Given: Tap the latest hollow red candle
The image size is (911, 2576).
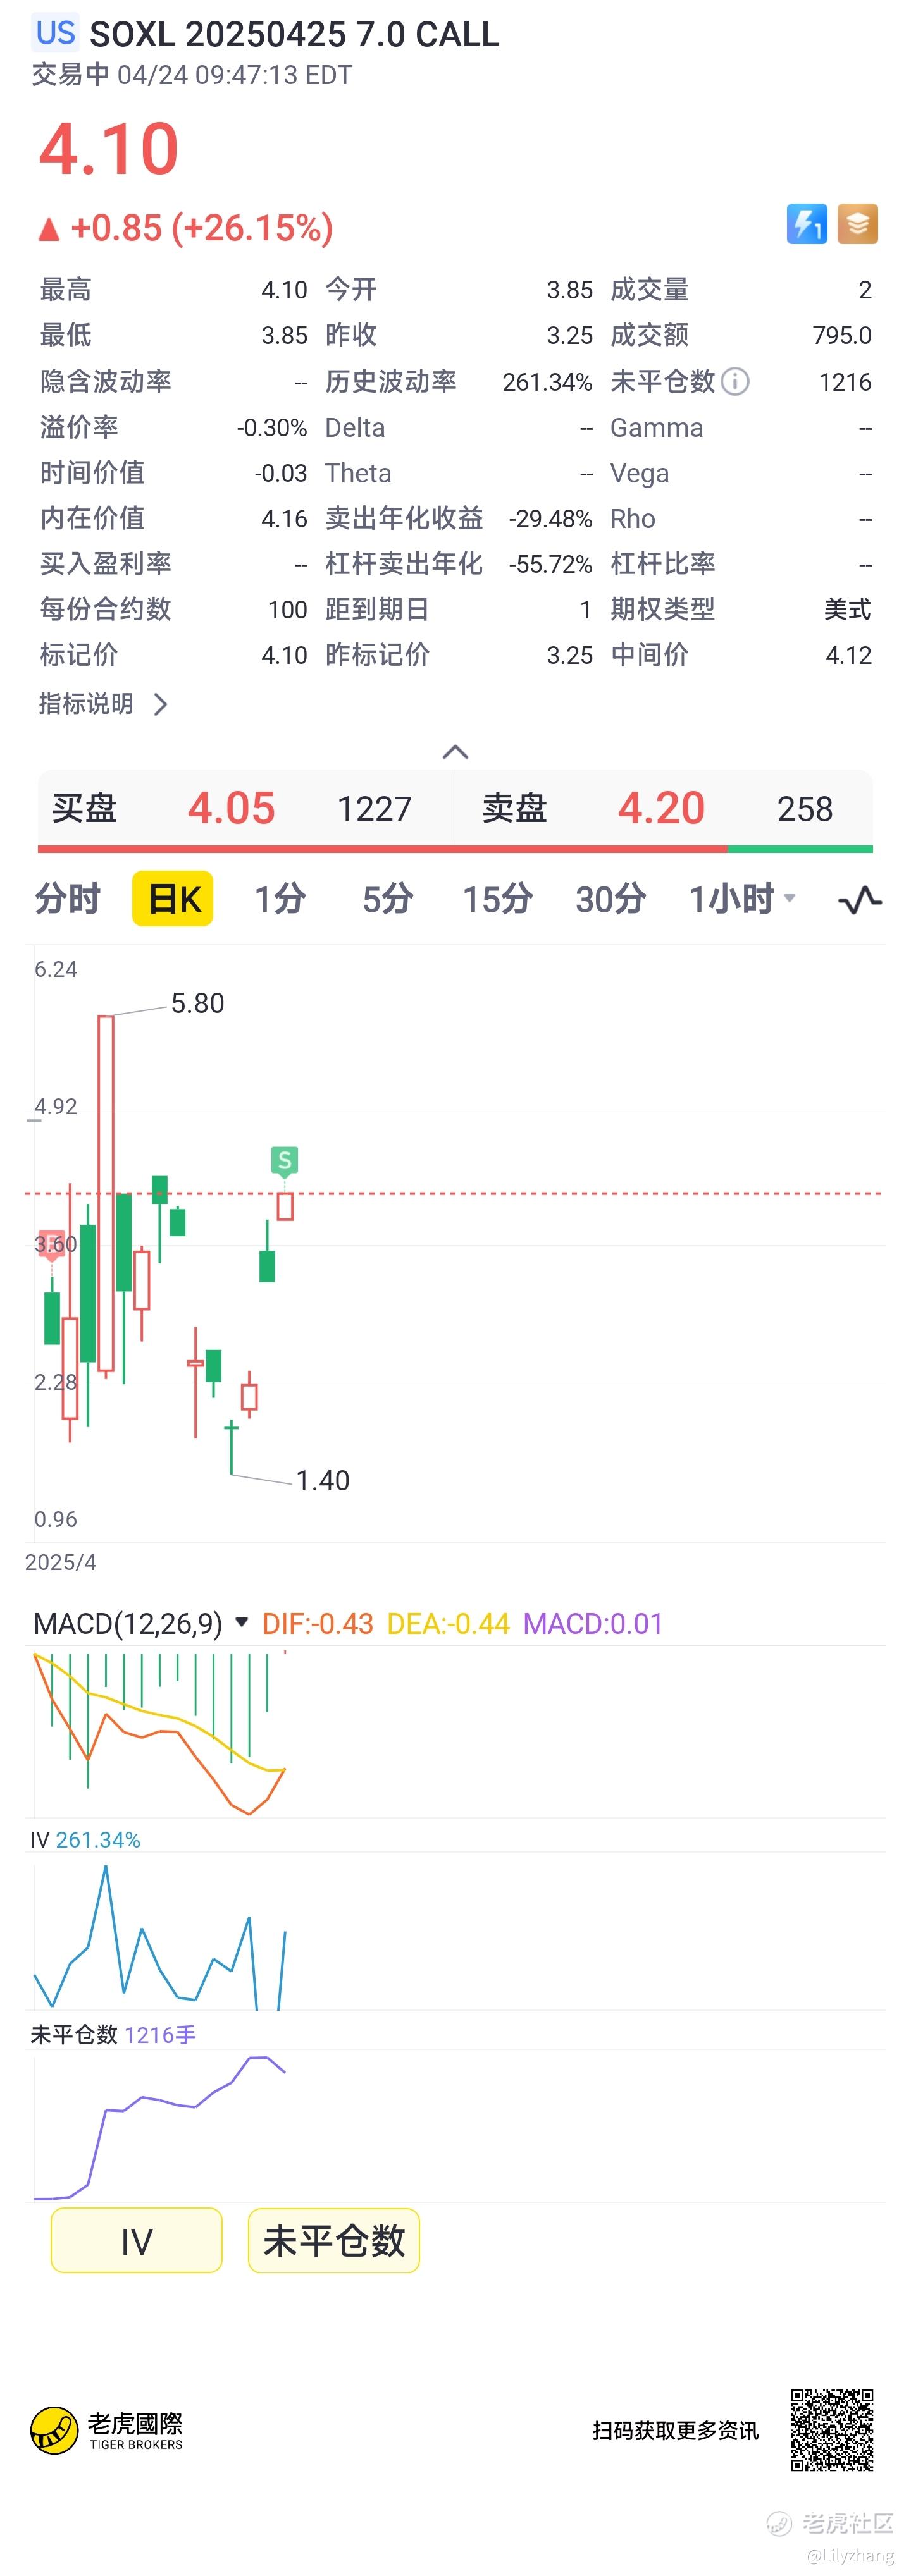Looking at the screenshot, I should point(285,1206).
